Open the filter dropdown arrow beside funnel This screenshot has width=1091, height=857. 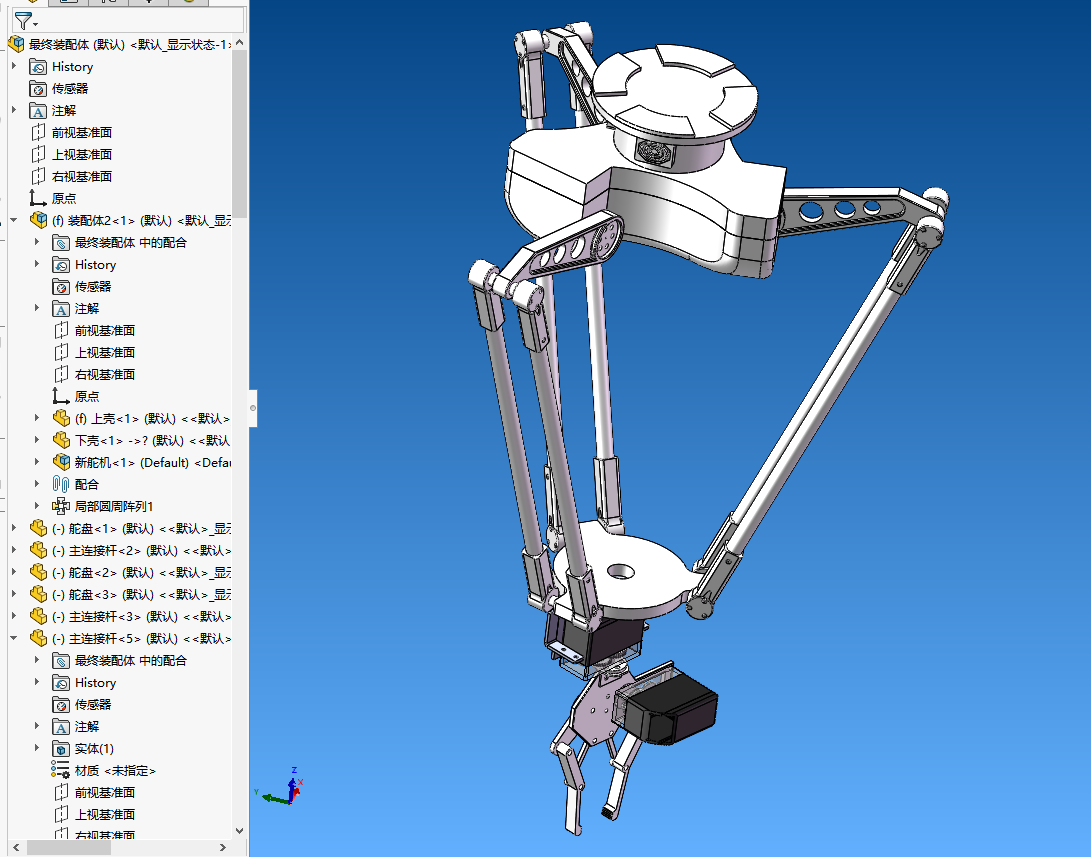pos(36,23)
